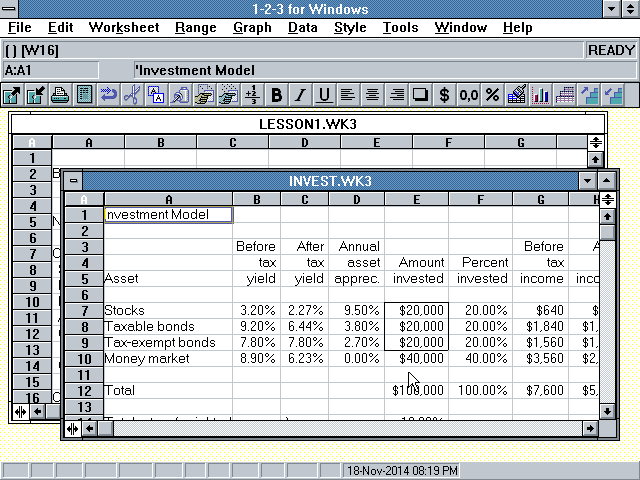The width and height of the screenshot is (640, 480).
Task: Select the 100.00% percent invested total cell
Action: click(x=480, y=391)
